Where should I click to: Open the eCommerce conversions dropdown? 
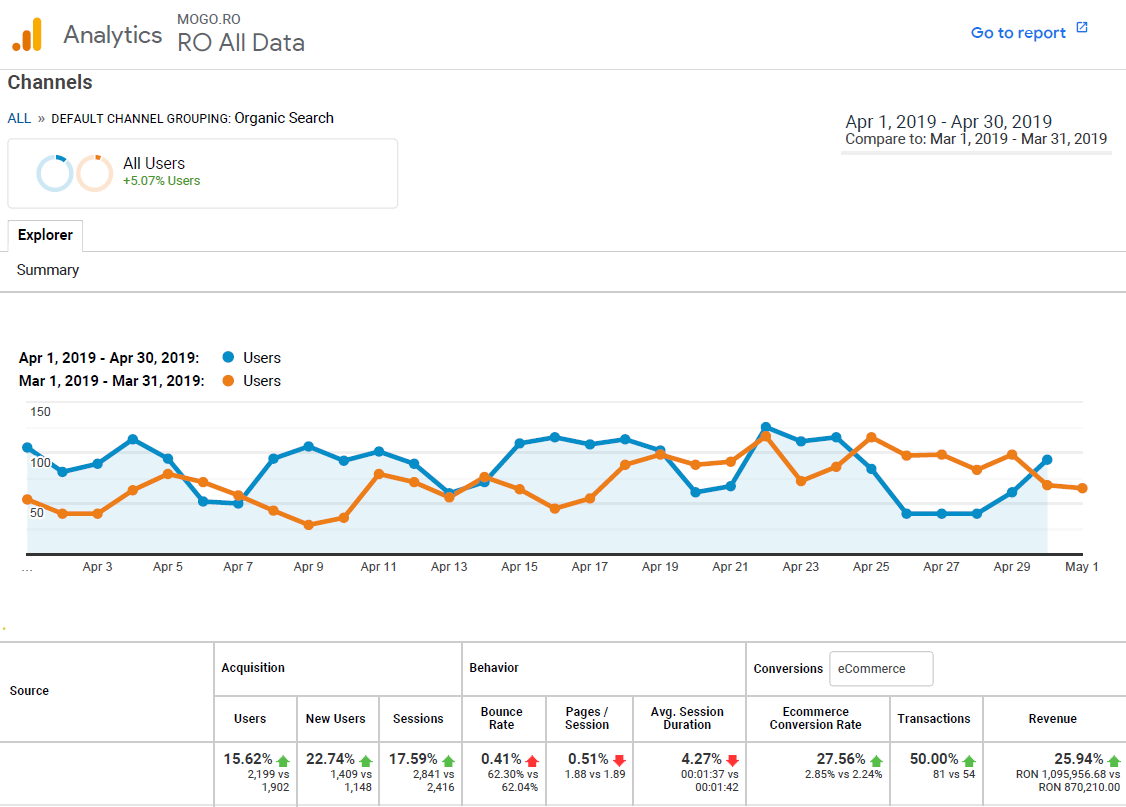[x=880, y=668]
